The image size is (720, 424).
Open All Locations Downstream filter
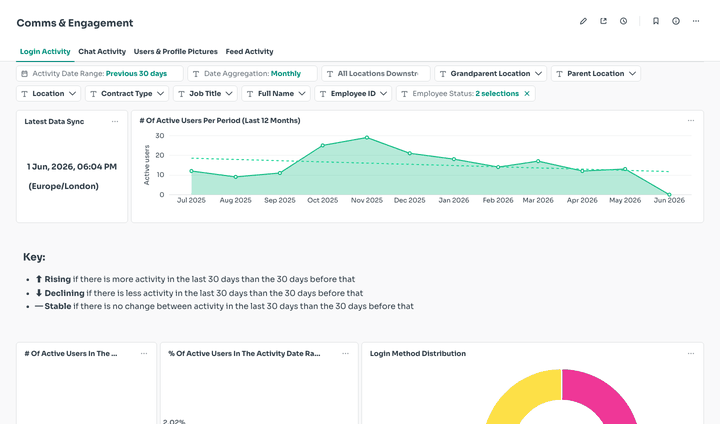[x=376, y=73]
